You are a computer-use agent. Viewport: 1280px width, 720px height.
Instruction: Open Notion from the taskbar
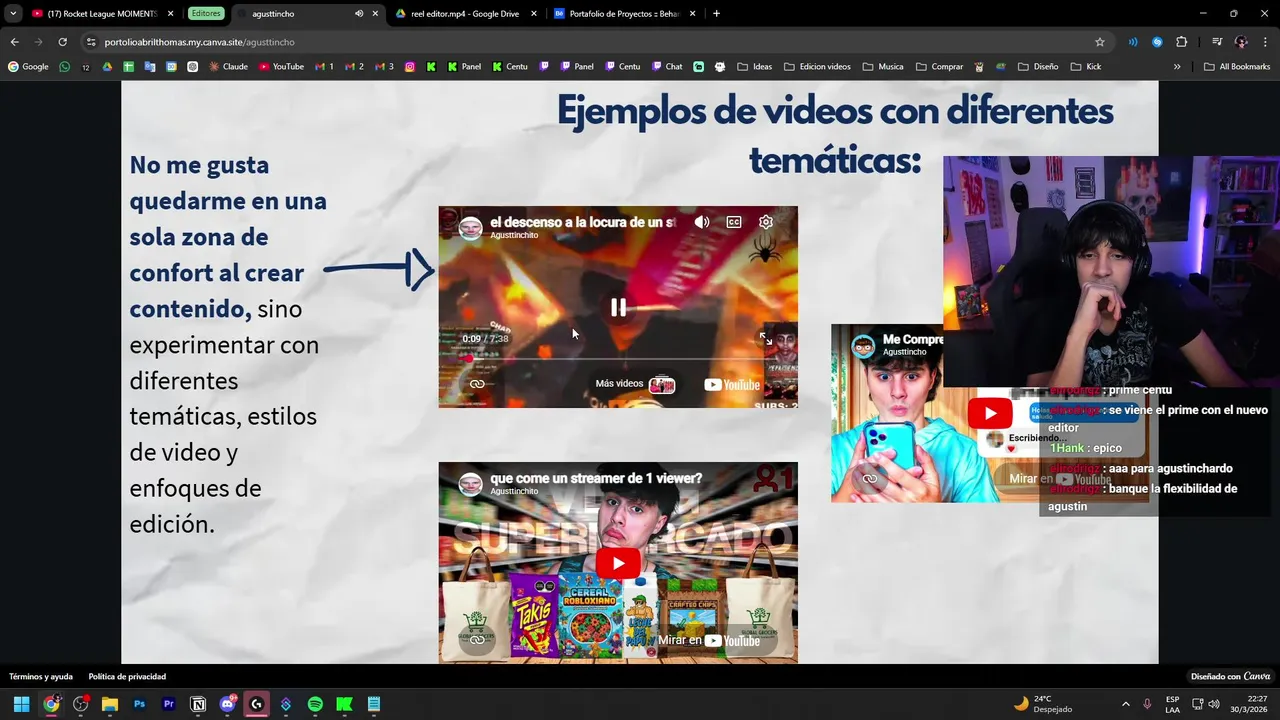(198, 704)
